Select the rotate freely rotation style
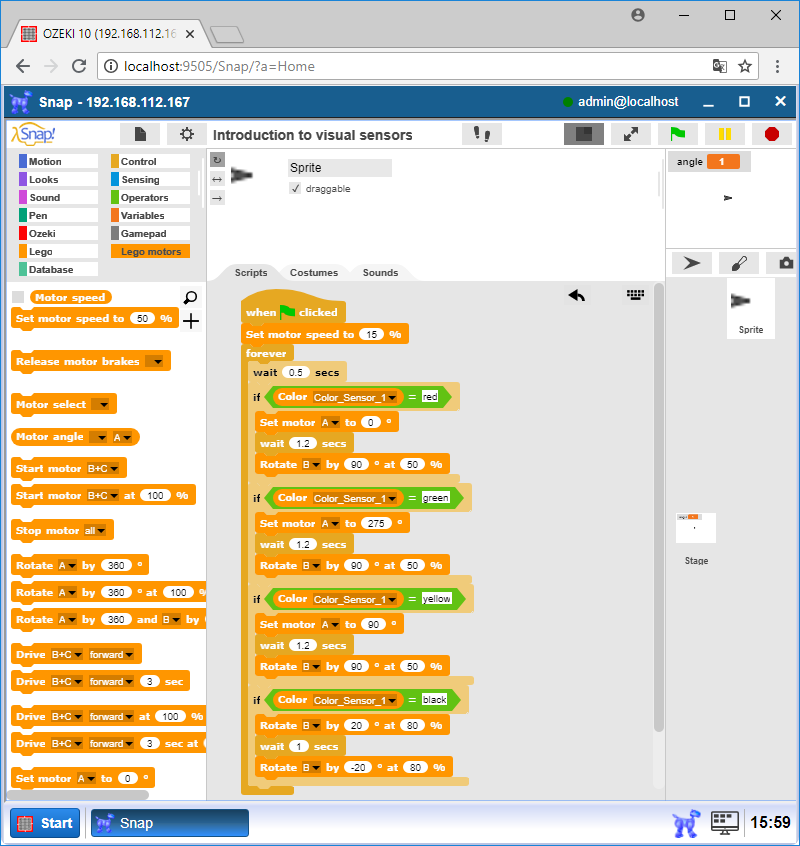Screen dimensions: 800x846 coord(217,160)
